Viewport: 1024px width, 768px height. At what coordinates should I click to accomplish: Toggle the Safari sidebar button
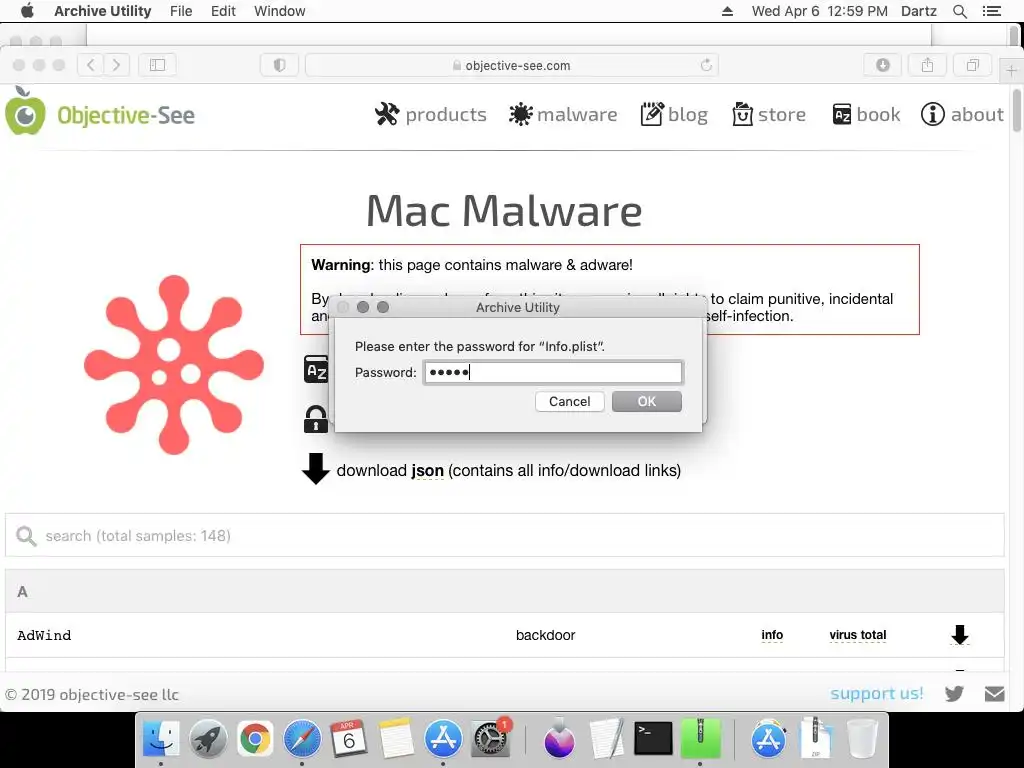(157, 65)
